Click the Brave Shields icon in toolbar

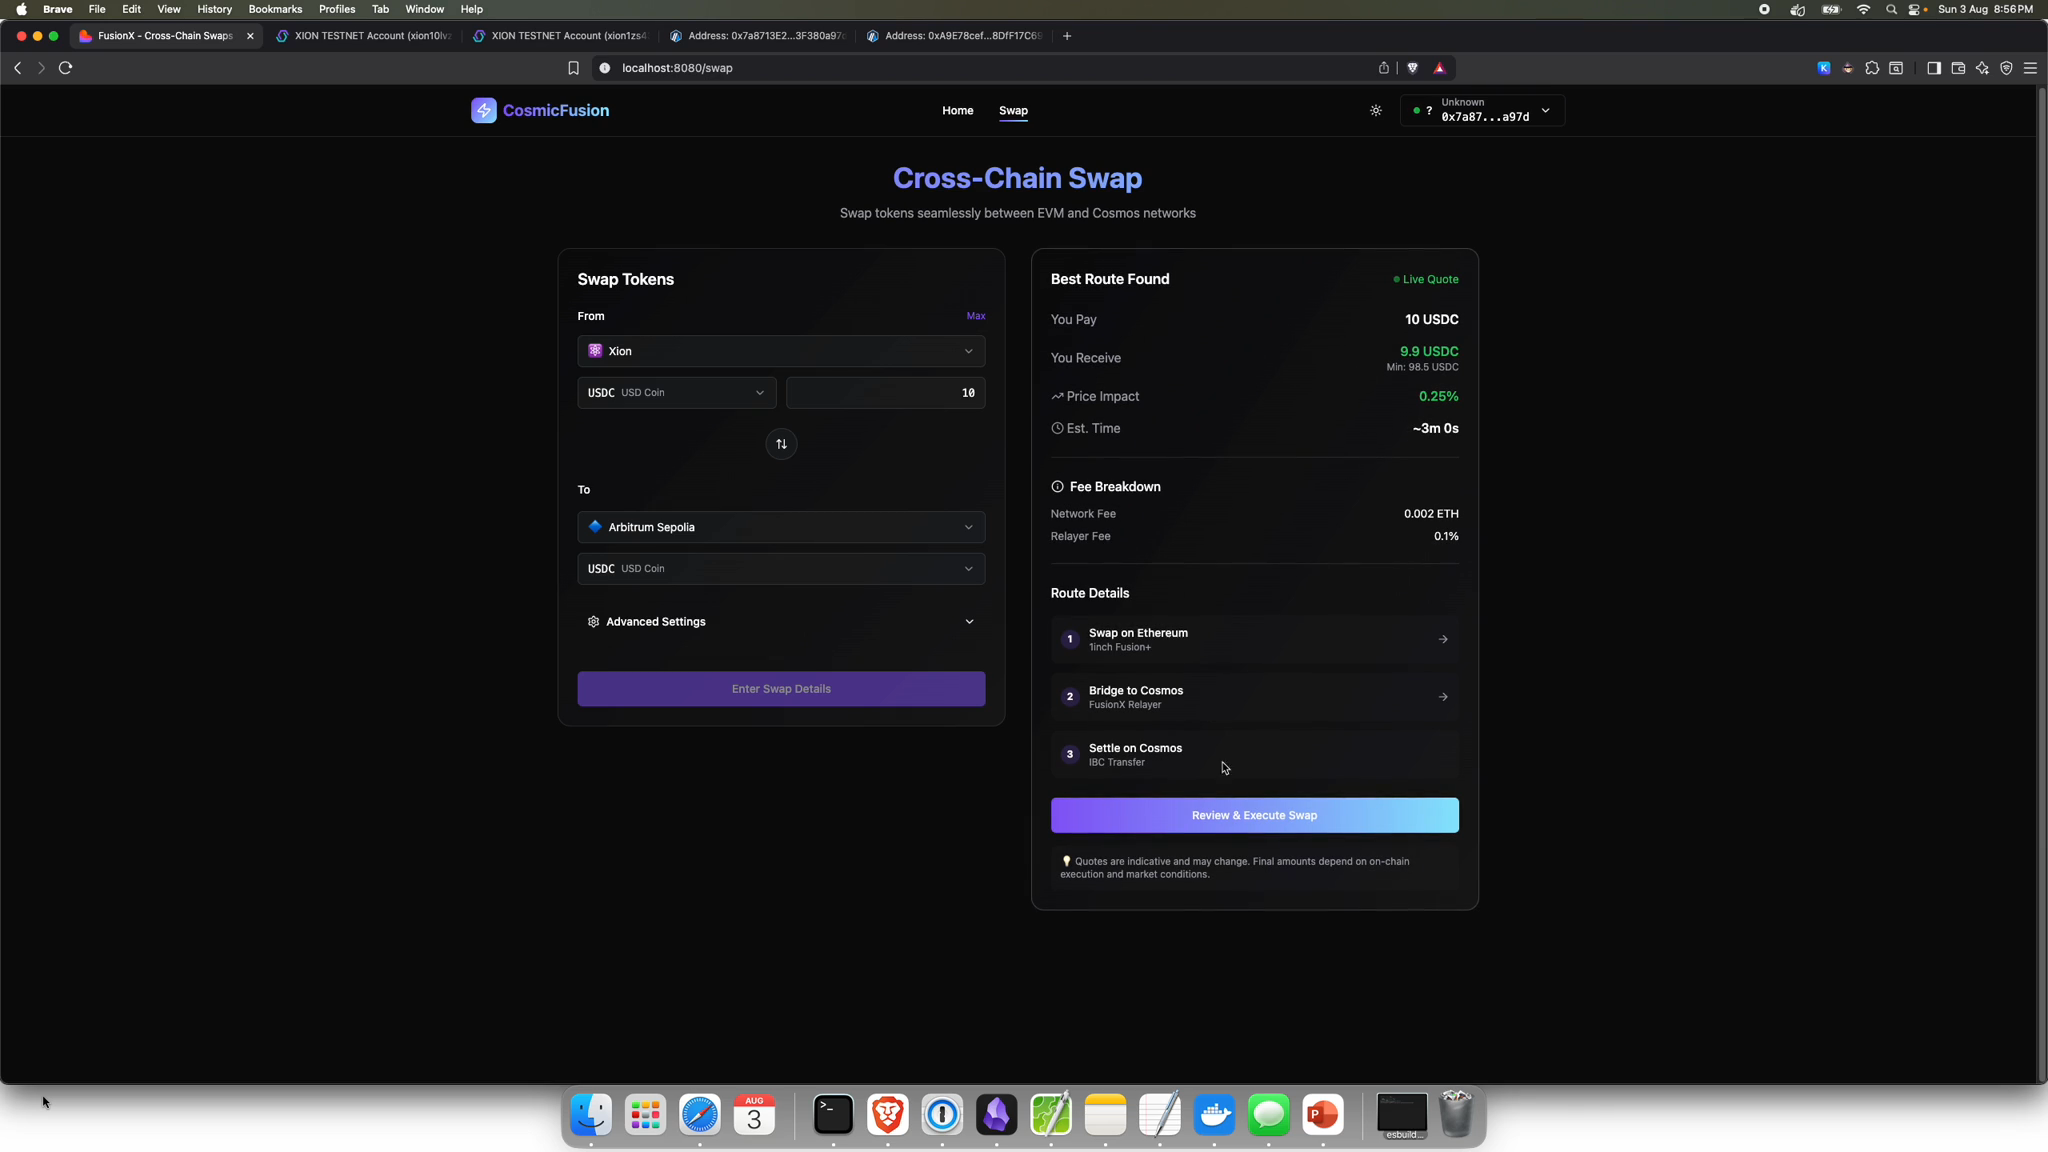1412,68
